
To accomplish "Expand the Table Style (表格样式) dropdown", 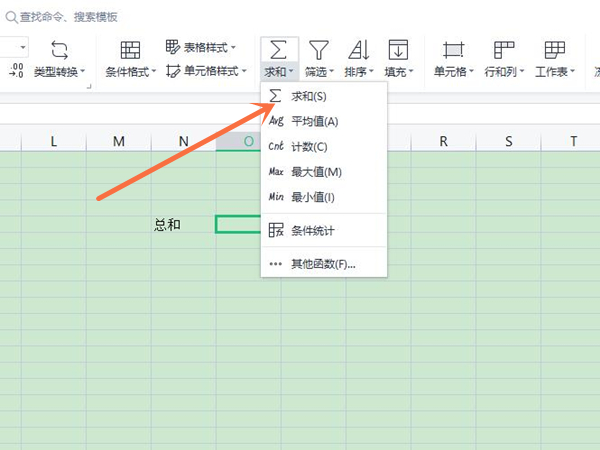I will click(209, 47).
